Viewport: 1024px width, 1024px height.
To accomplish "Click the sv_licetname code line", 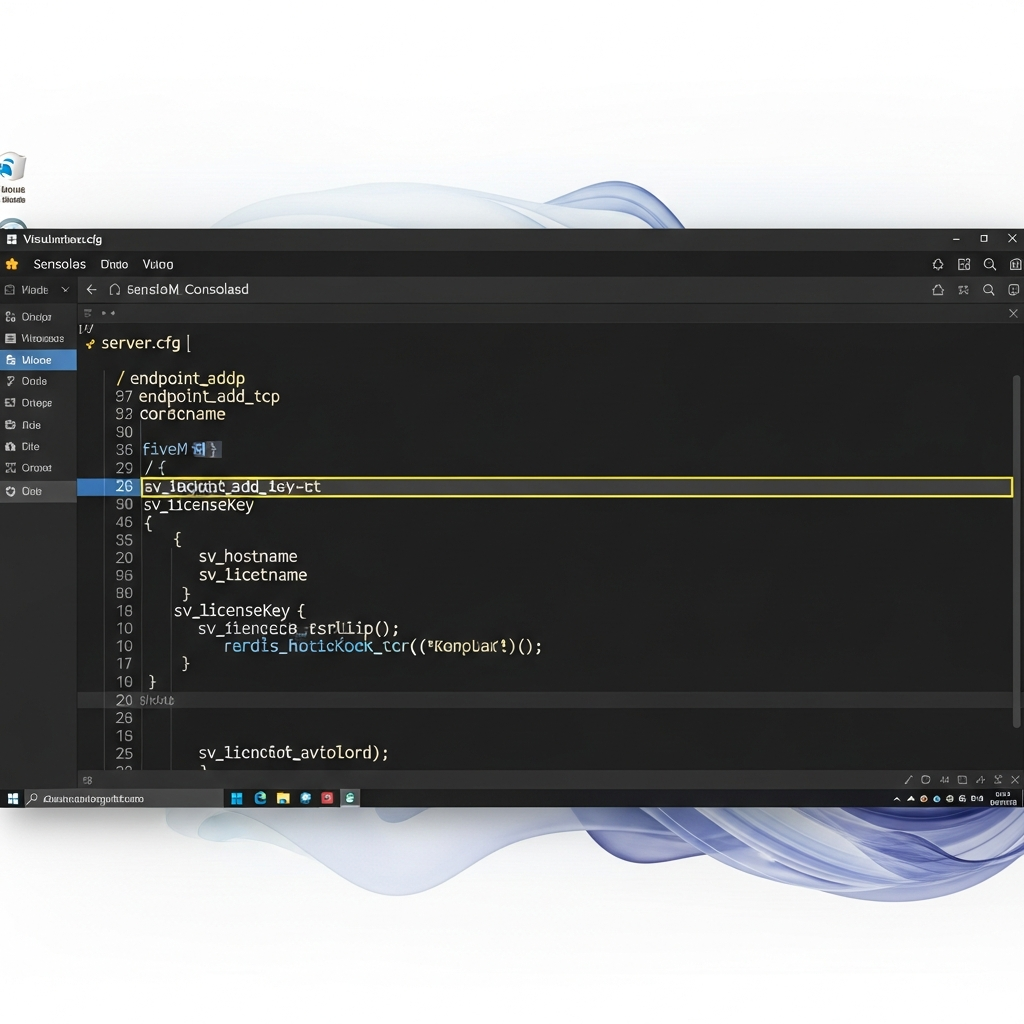I will tap(253, 575).
